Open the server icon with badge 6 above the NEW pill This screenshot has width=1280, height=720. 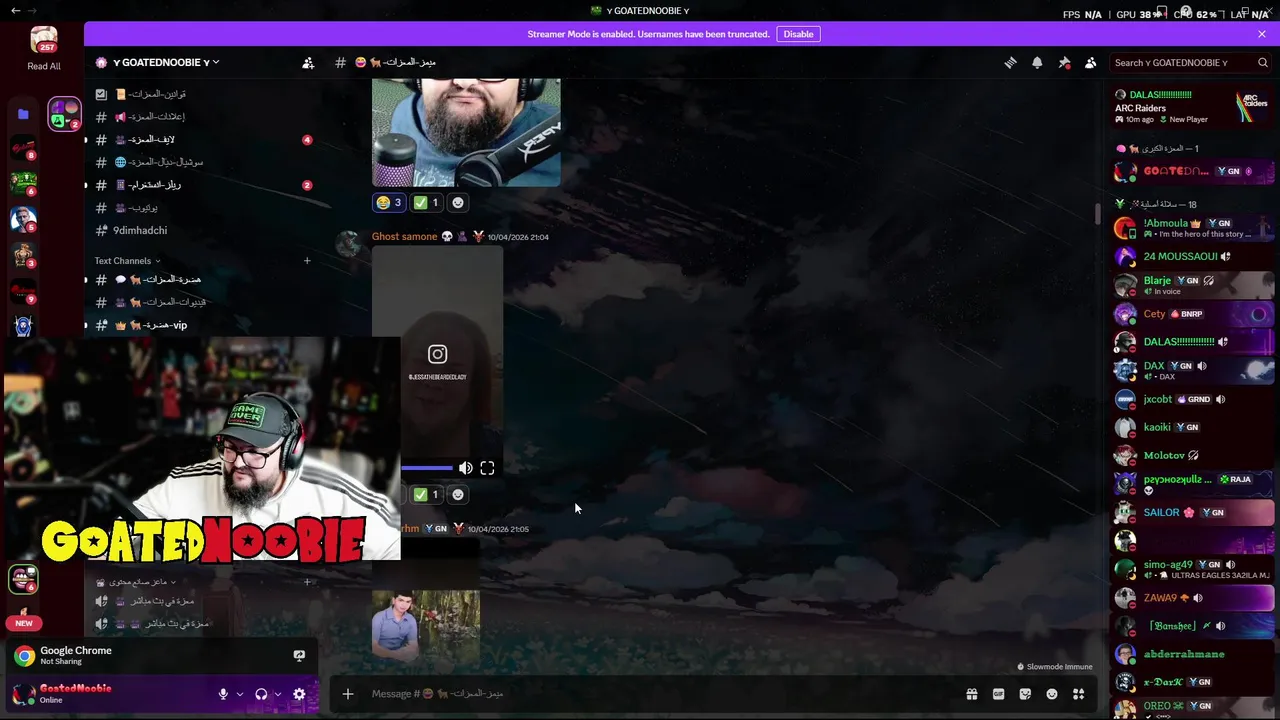click(23, 579)
